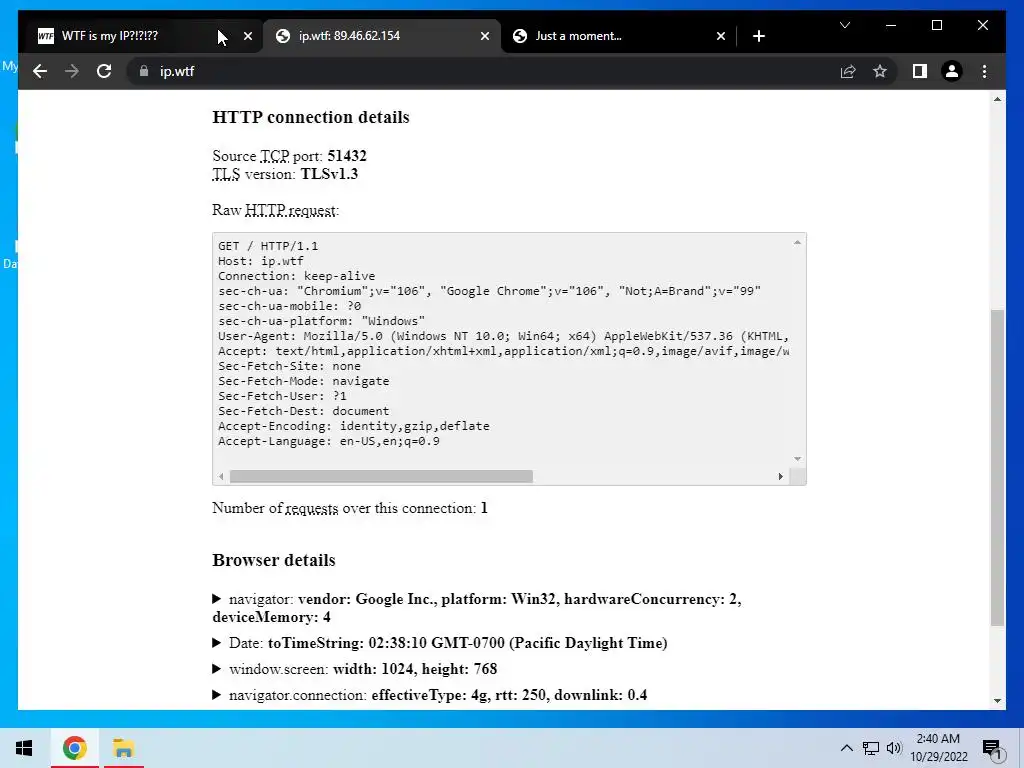Click the forward navigation arrow
The height and width of the screenshot is (768, 1024).
72,71
